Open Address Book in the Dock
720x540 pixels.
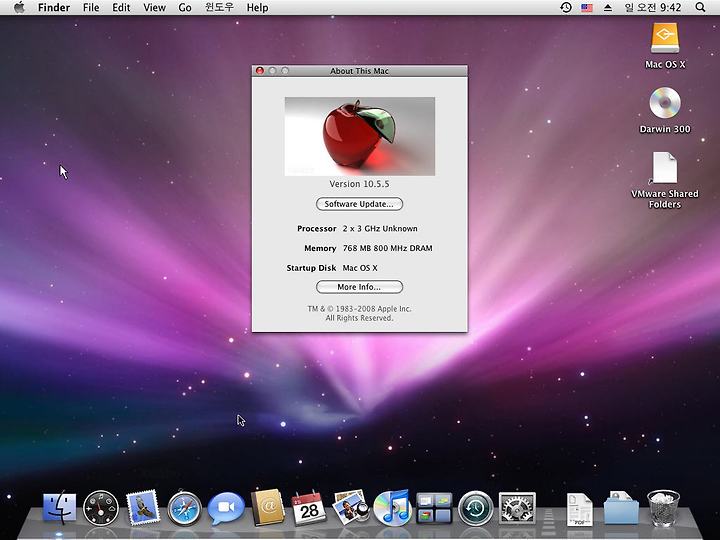pyautogui.click(x=268, y=507)
